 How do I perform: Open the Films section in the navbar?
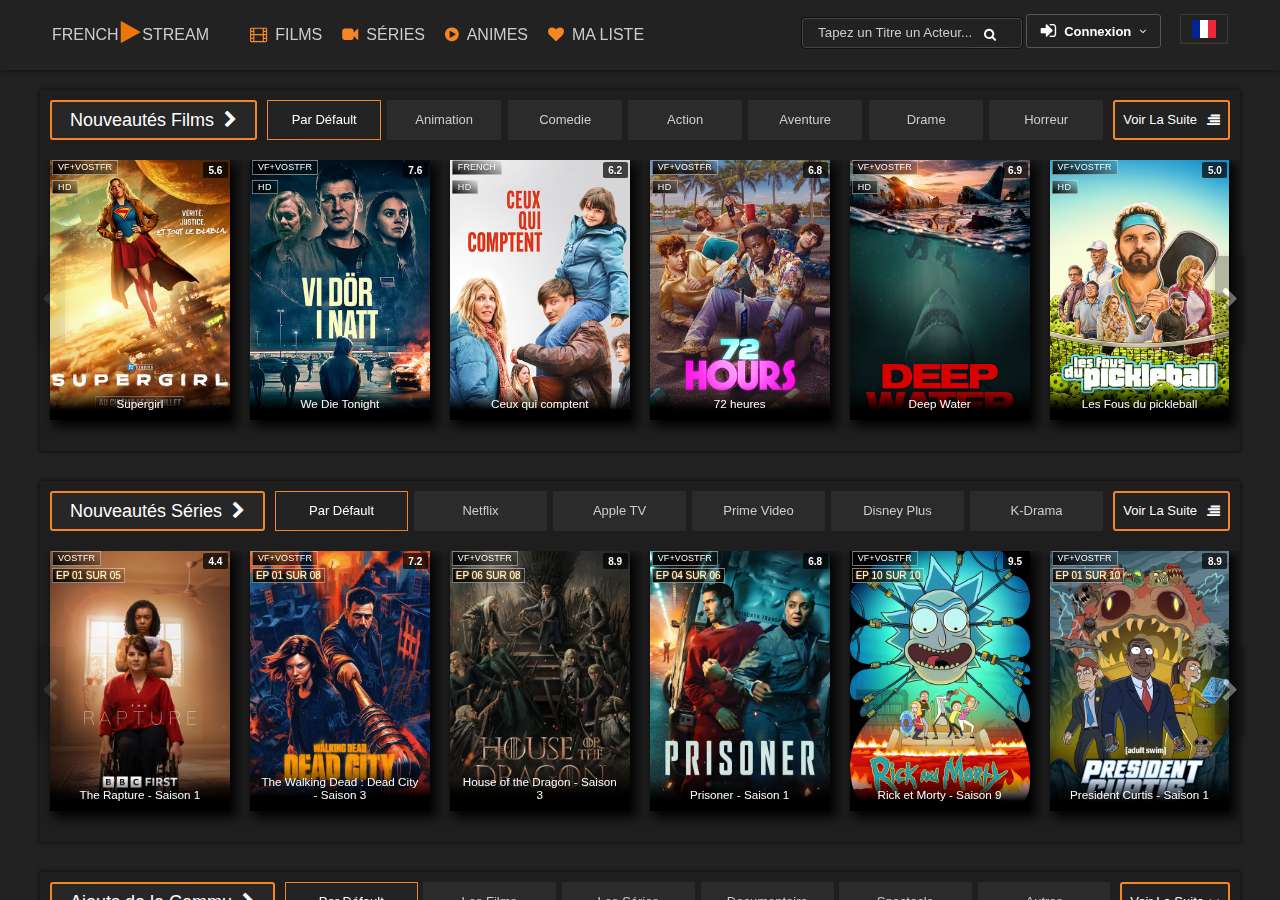point(286,35)
